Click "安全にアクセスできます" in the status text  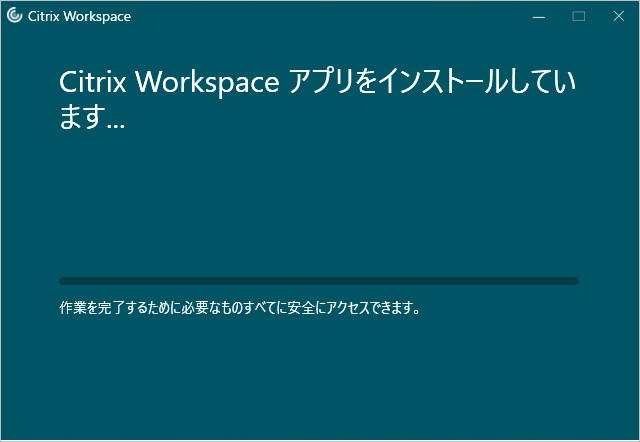click(356, 308)
